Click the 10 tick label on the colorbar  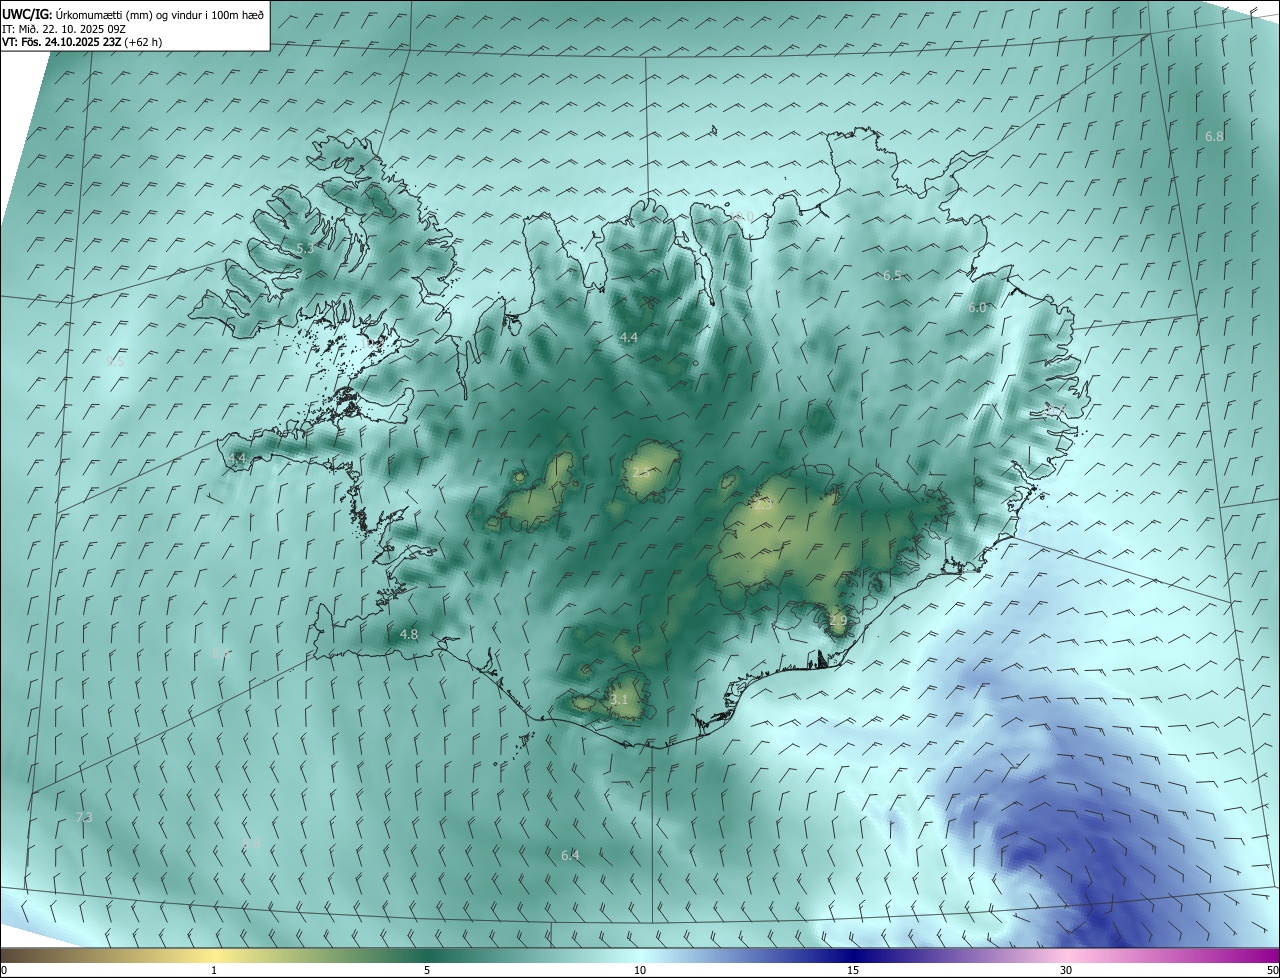640,971
